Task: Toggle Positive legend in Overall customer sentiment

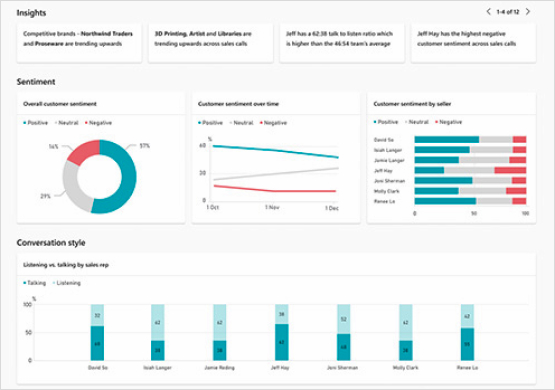Action: [x=35, y=123]
